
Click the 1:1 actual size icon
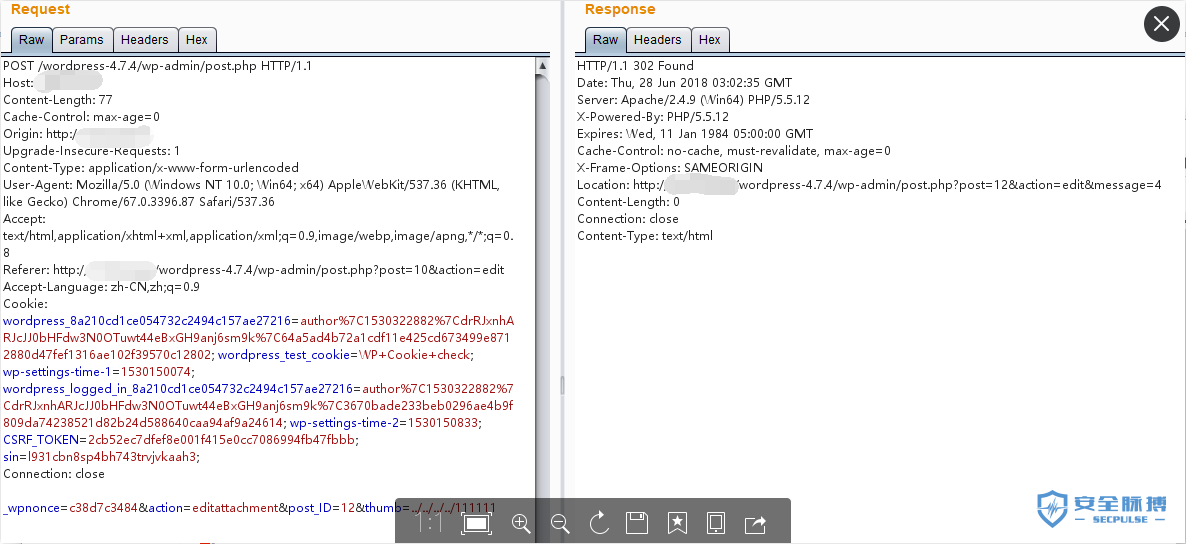pos(430,523)
